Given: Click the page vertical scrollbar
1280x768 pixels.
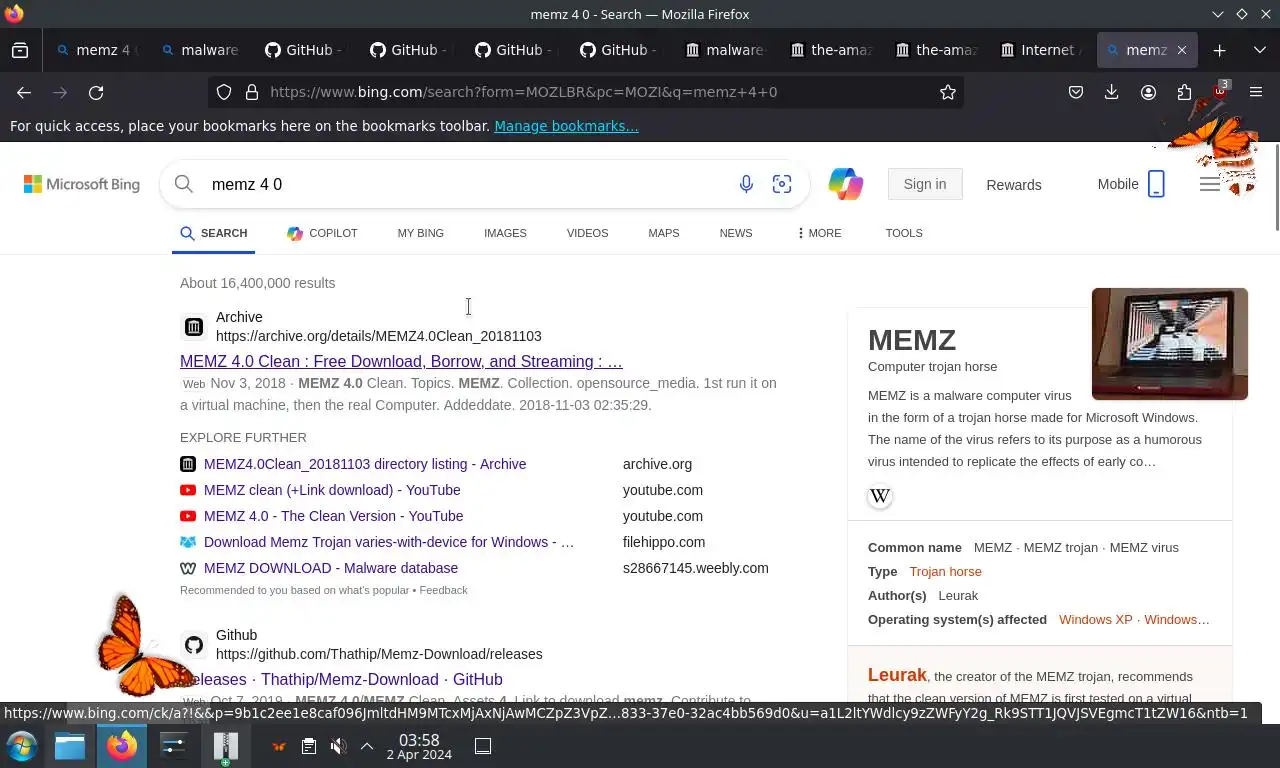Looking at the screenshot, I should 1276,187.
